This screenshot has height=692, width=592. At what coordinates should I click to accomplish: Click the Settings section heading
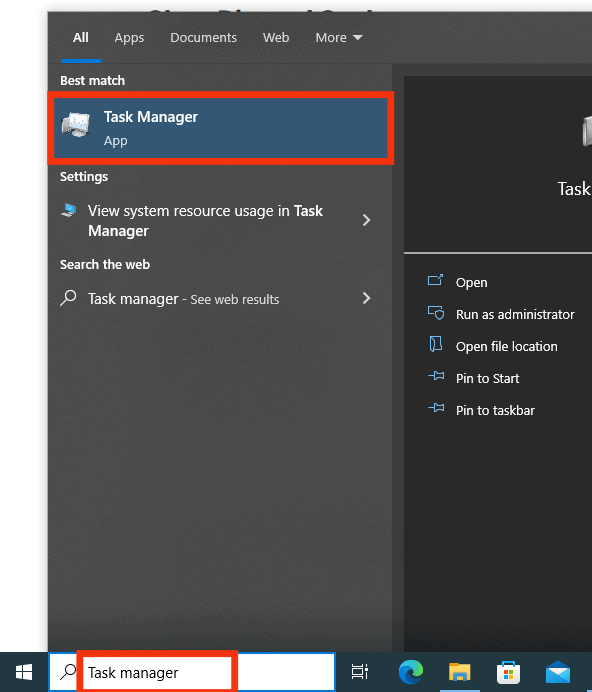click(x=84, y=177)
